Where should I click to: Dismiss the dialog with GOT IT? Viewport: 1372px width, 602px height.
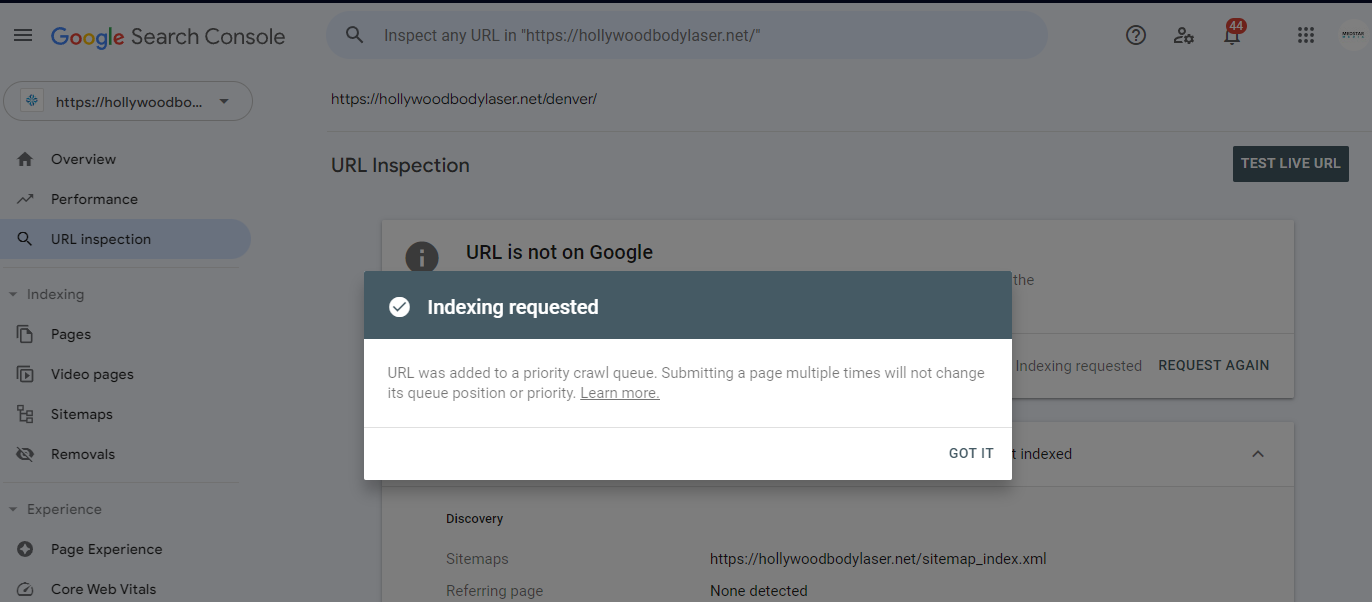(x=971, y=453)
